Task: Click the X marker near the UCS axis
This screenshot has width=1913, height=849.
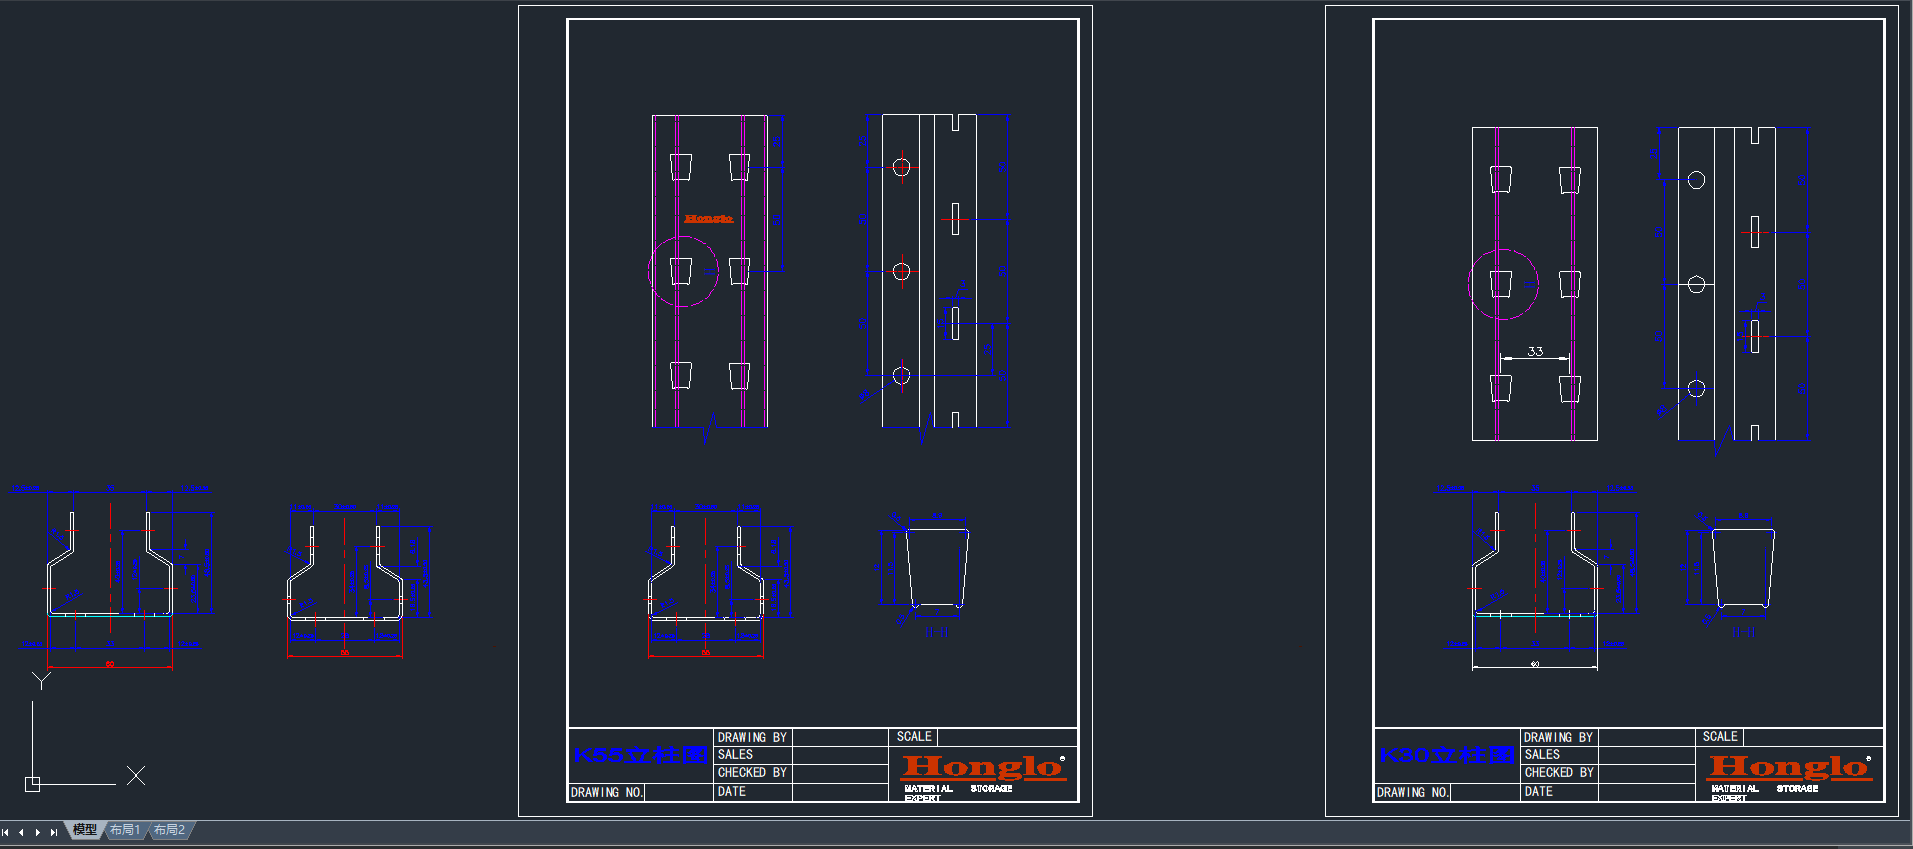Action: coord(136,775)
